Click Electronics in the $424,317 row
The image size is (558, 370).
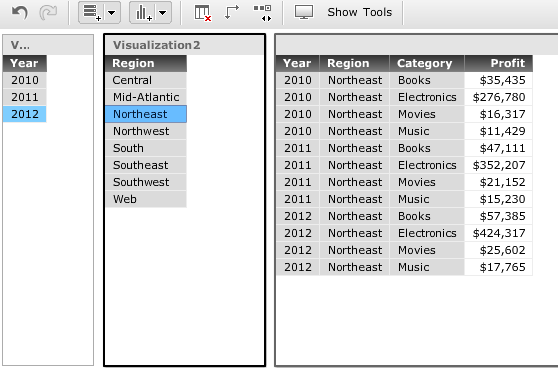pyautogui.click(x=427, y=233)
